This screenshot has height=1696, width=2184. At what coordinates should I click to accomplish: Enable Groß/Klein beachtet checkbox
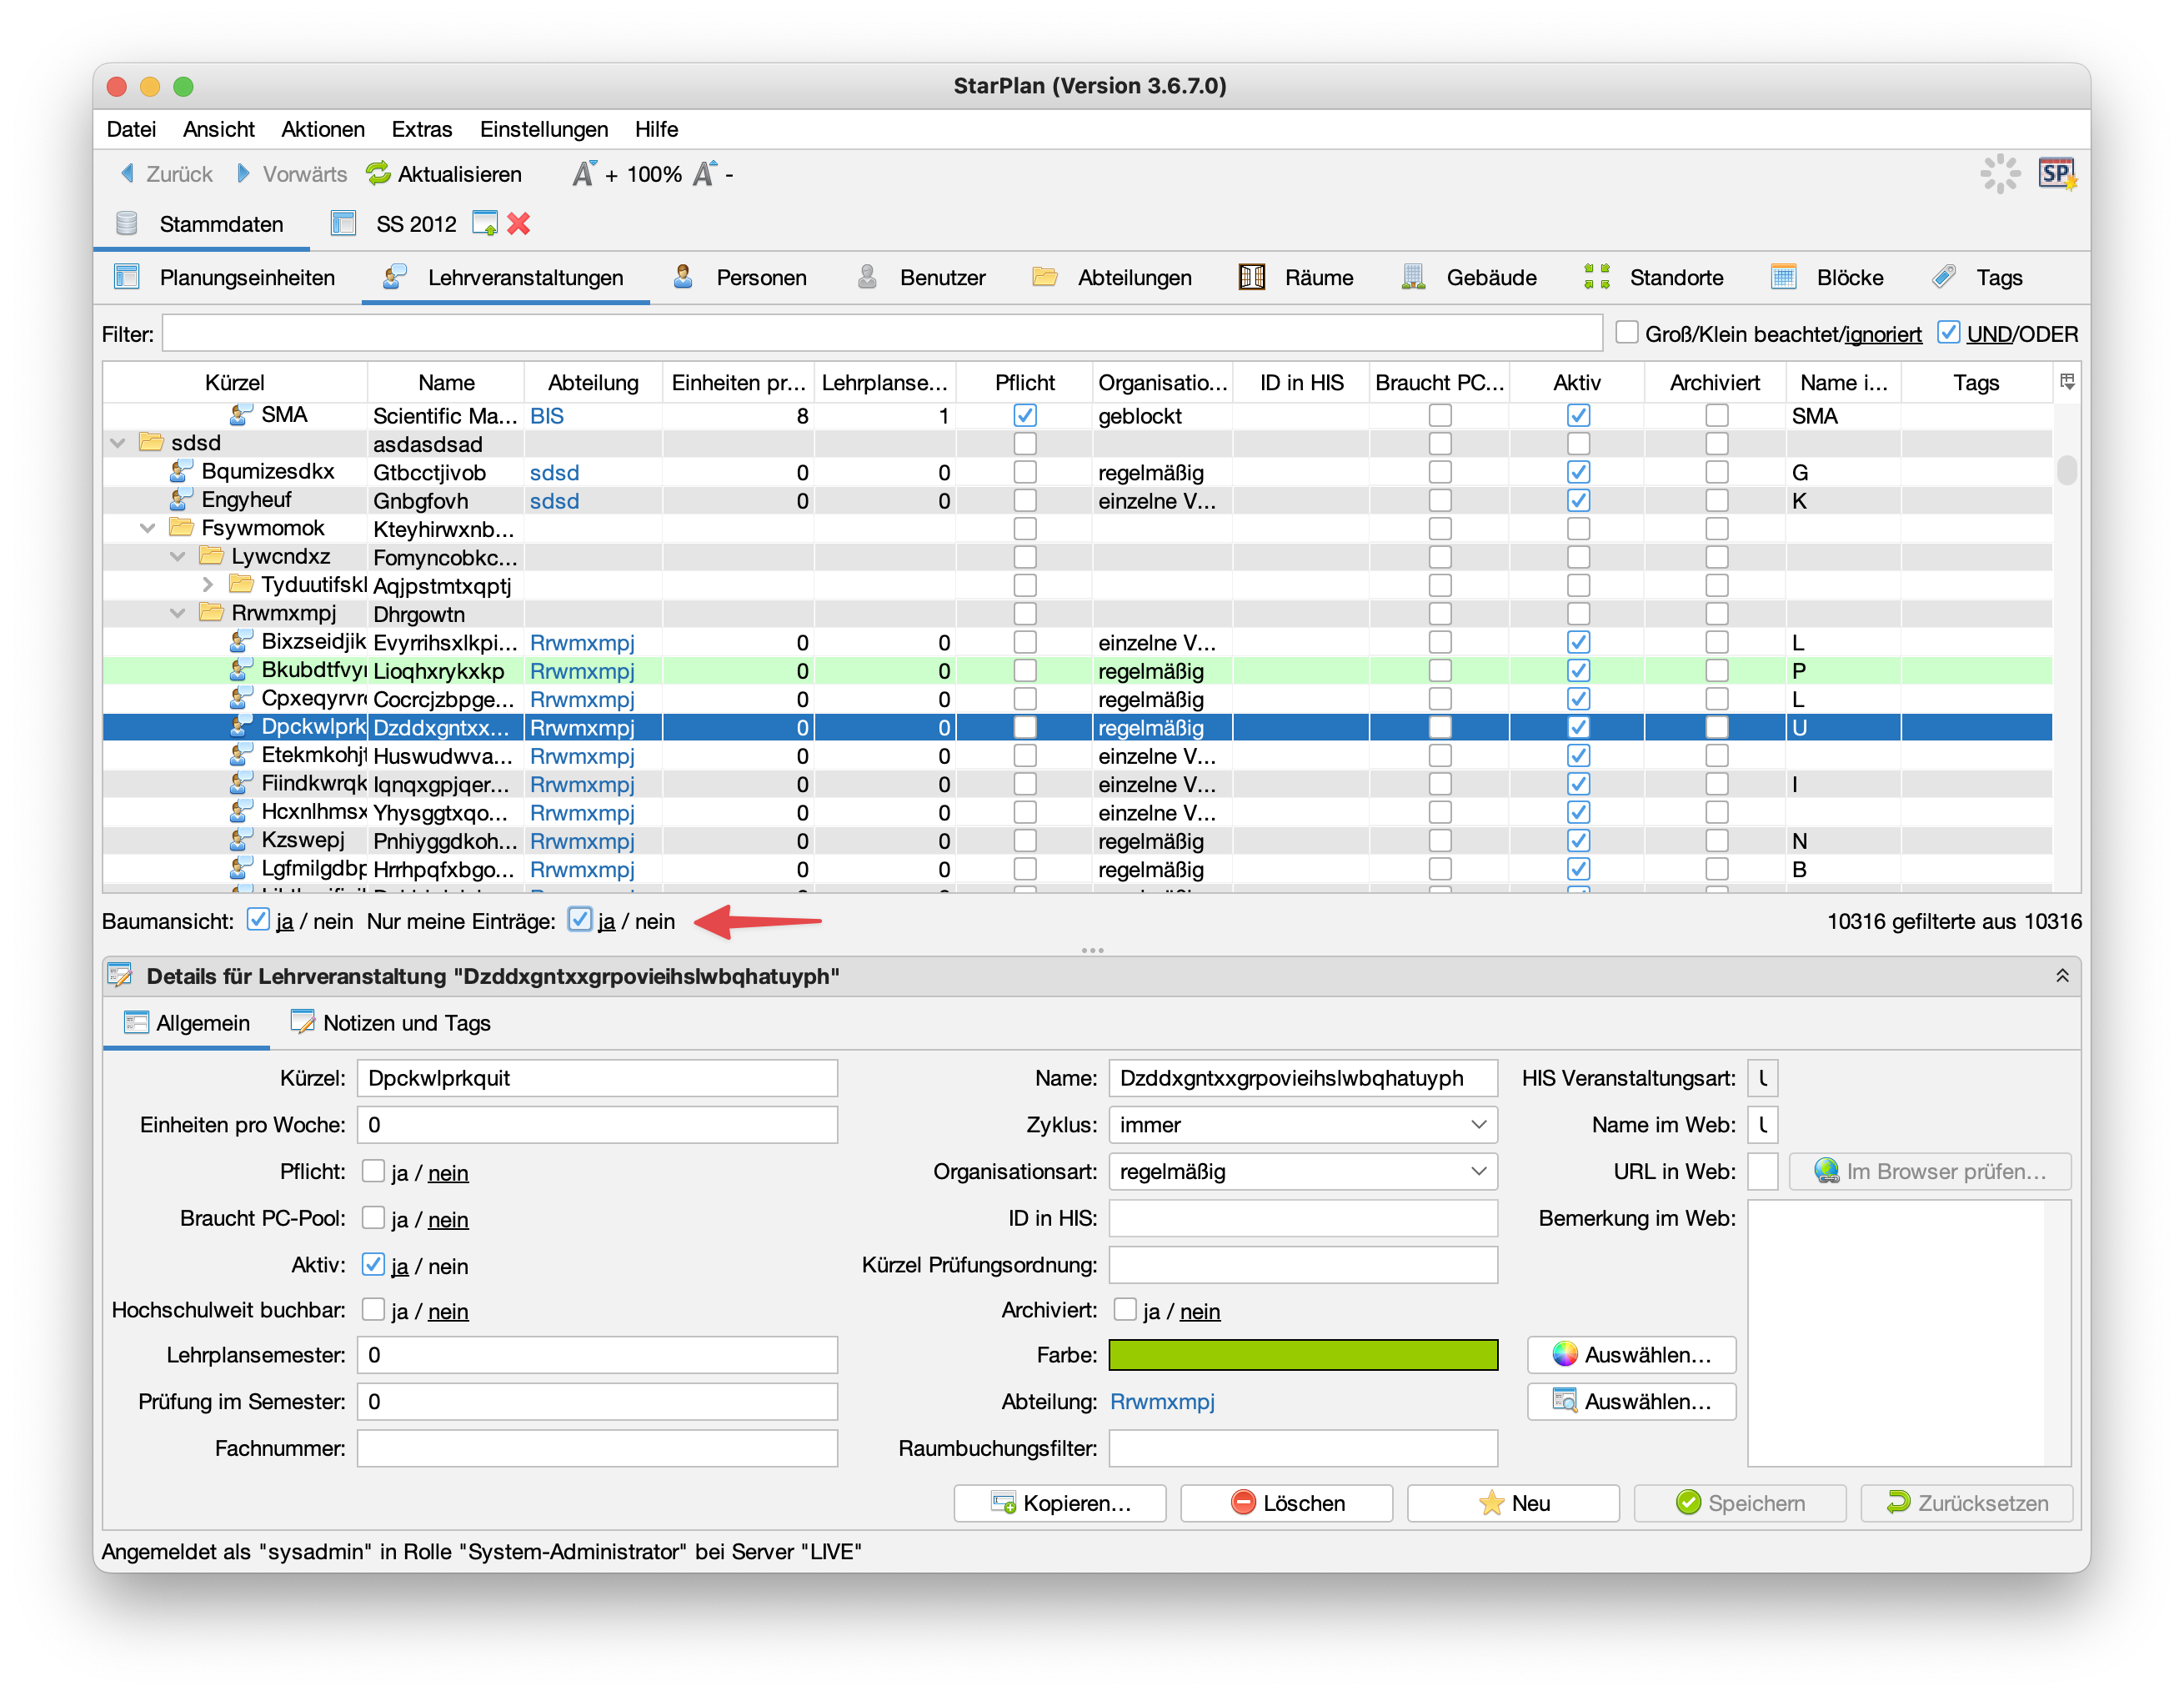1627,333
